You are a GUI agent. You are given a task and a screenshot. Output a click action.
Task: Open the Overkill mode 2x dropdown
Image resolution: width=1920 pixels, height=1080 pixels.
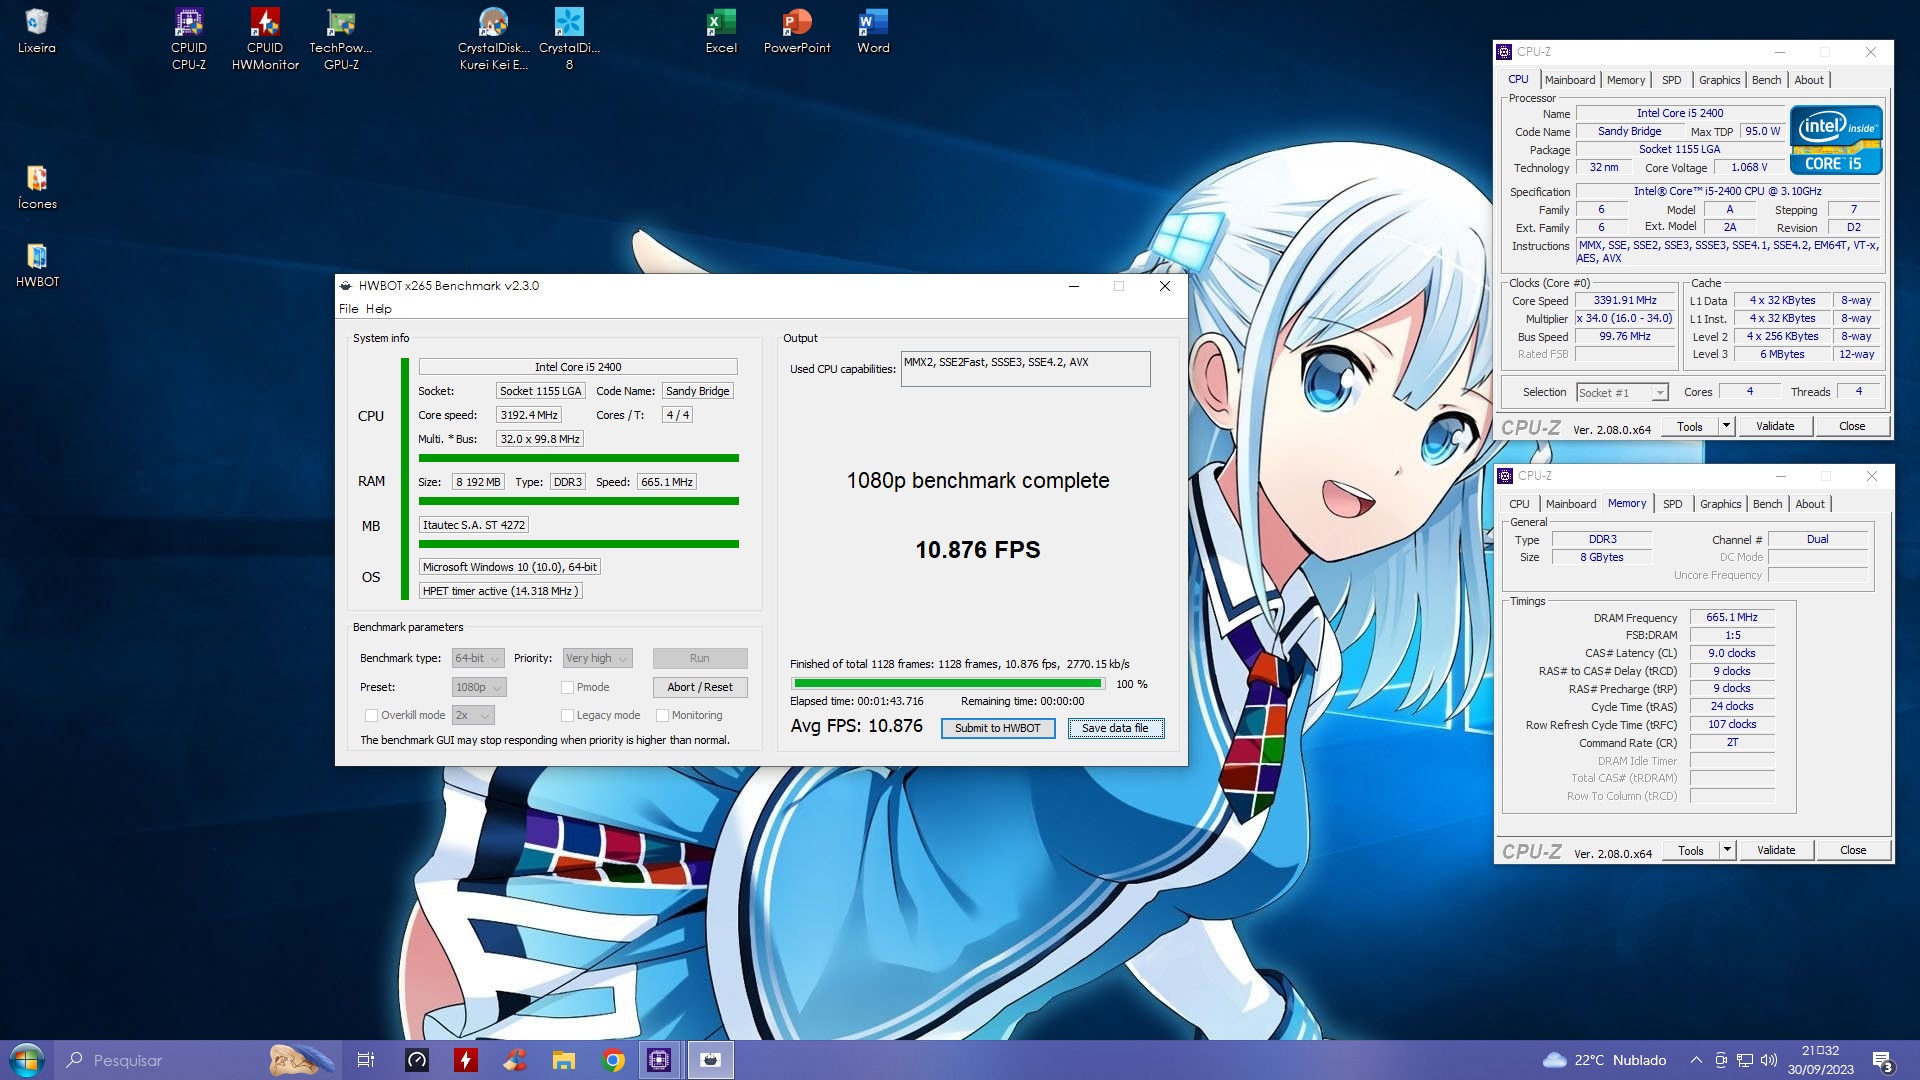coord(473,715)
